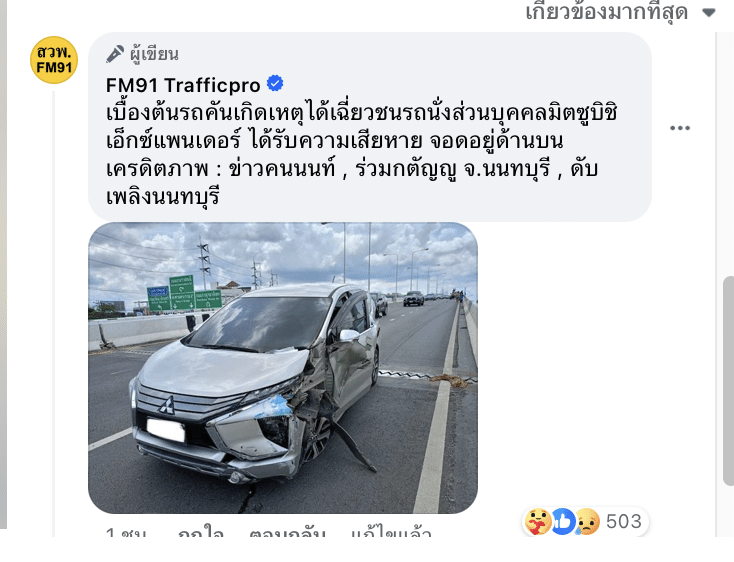Open the เกี่ยวข้องมากที่สุด comment sort menu
The height and width of the screenshot is (562, 734).
click(x=607, y=11)
